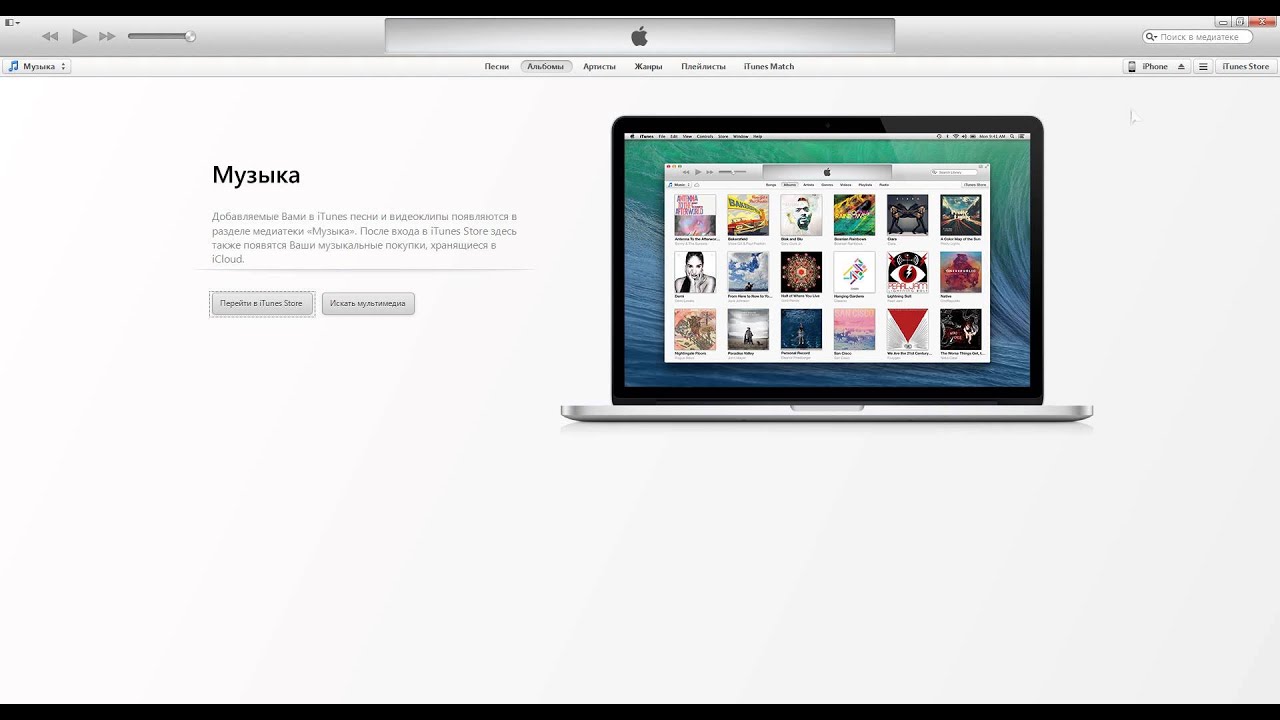Skip forward with the next track button
This screenshot has width=1280, height=720.
tap(107, 37)
